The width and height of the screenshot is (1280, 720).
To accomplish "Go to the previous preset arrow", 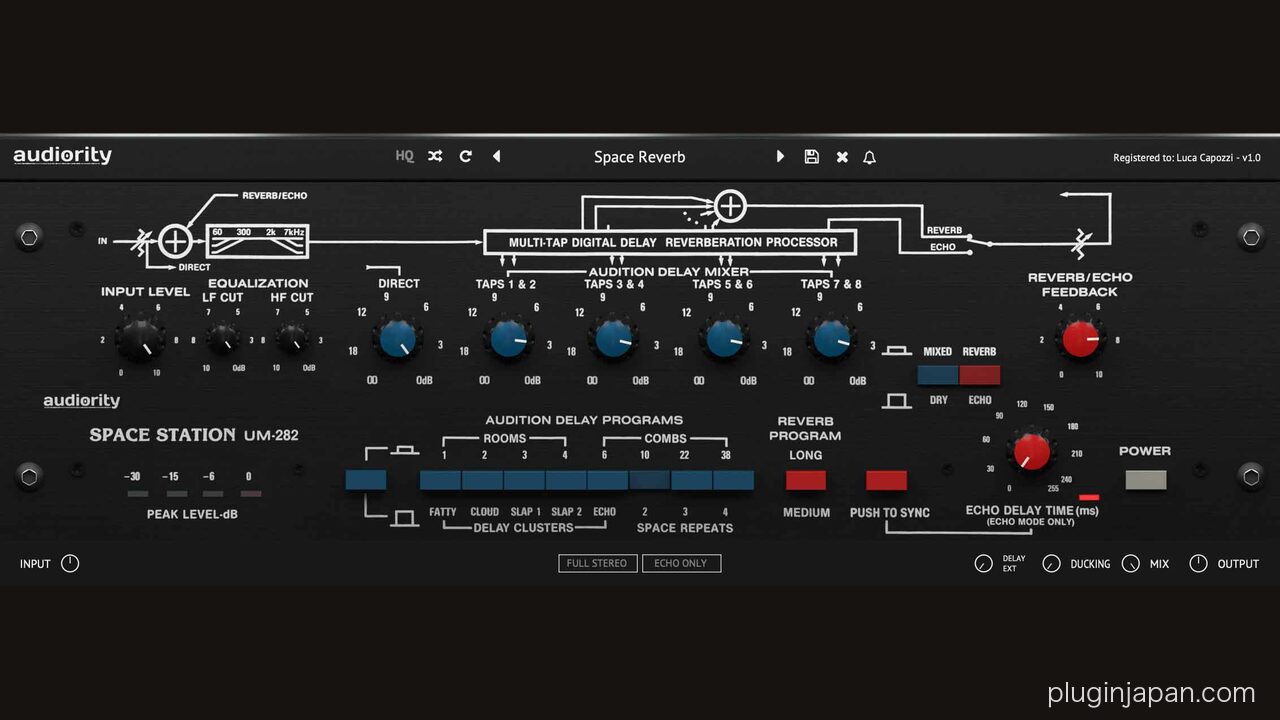I will click(496, 156).
